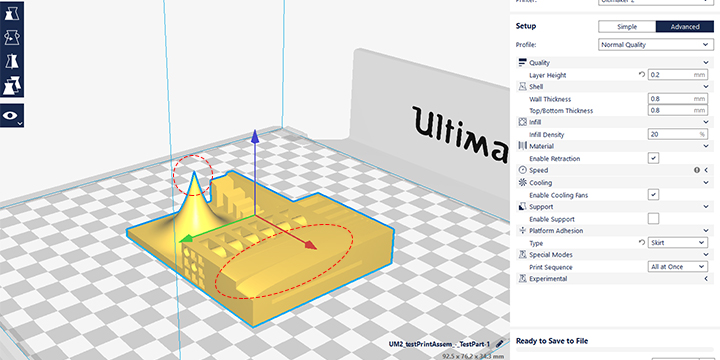
Task: Click the 'Top/Bottom Thickness' label
Action: (x=561, y=111)
